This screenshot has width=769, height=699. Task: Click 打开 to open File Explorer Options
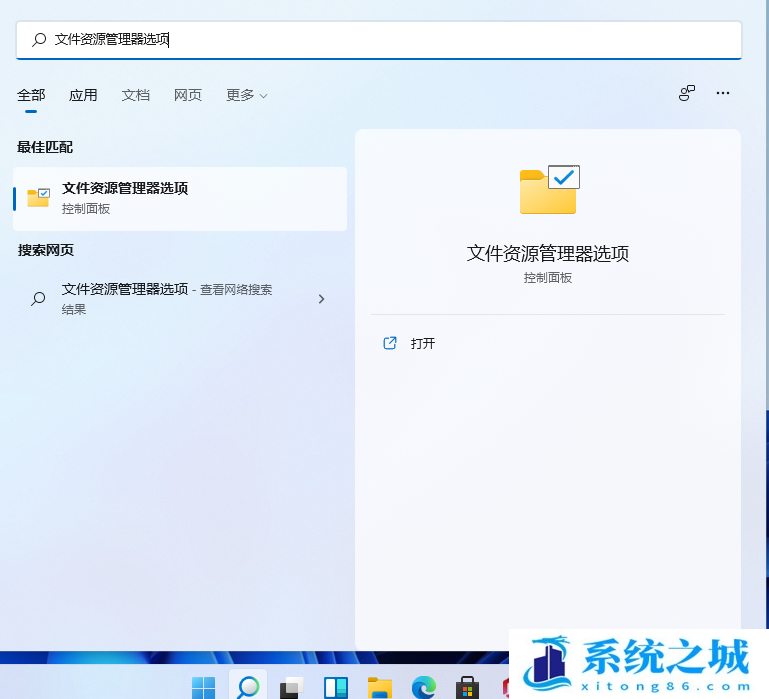coord(422,343)
